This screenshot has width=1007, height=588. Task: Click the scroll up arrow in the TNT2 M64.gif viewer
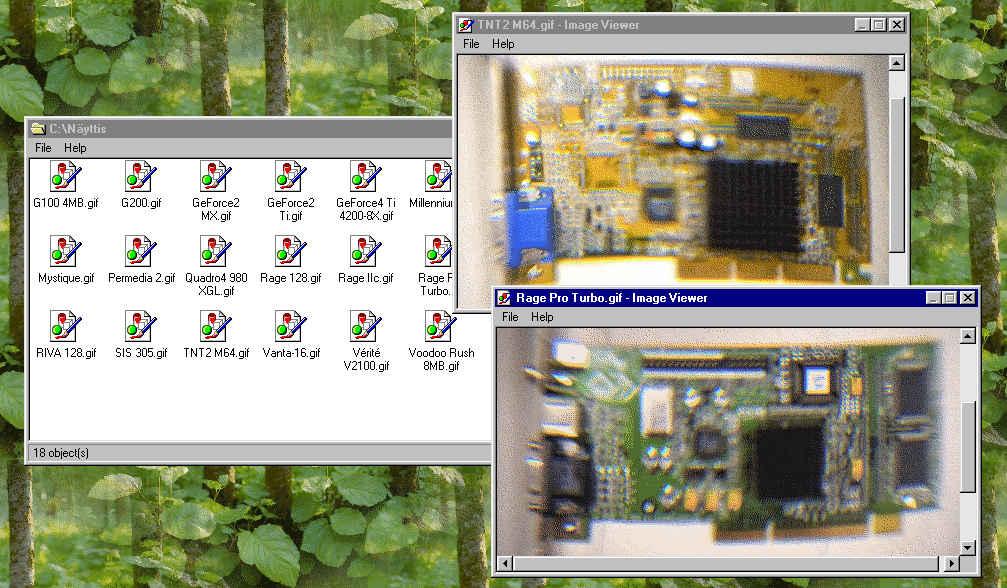pyautogui.click(x=897, y=63)
